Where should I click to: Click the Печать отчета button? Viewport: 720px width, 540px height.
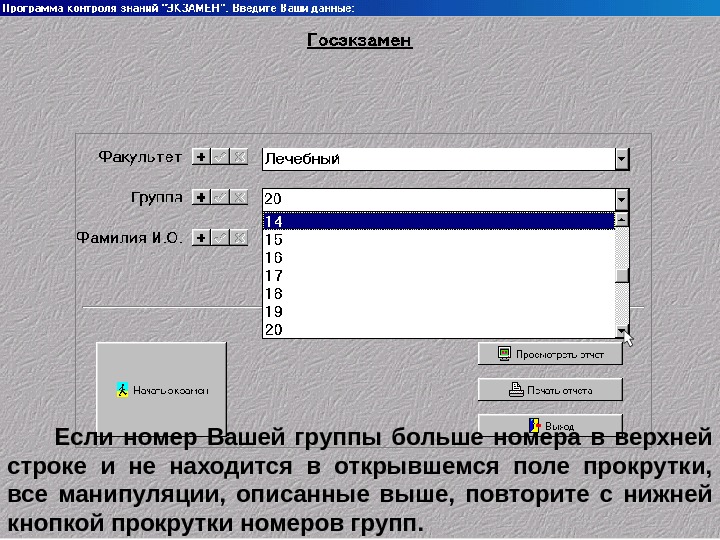pyautogui.click(x=550, y=390)
